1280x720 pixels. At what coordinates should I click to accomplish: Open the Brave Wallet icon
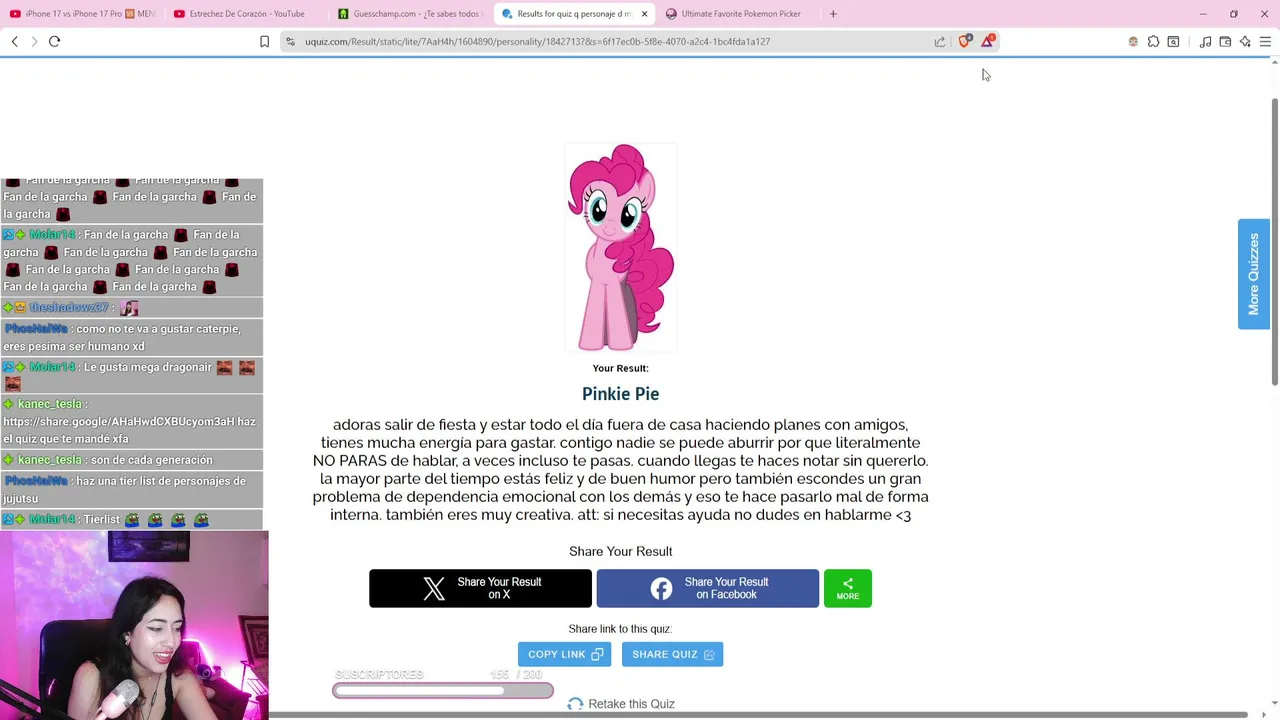(x=1225, y=41)
